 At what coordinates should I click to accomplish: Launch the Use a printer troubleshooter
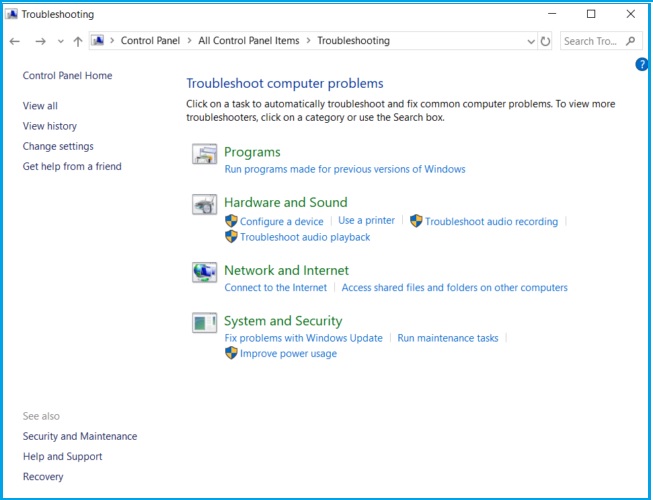[366, 220]
